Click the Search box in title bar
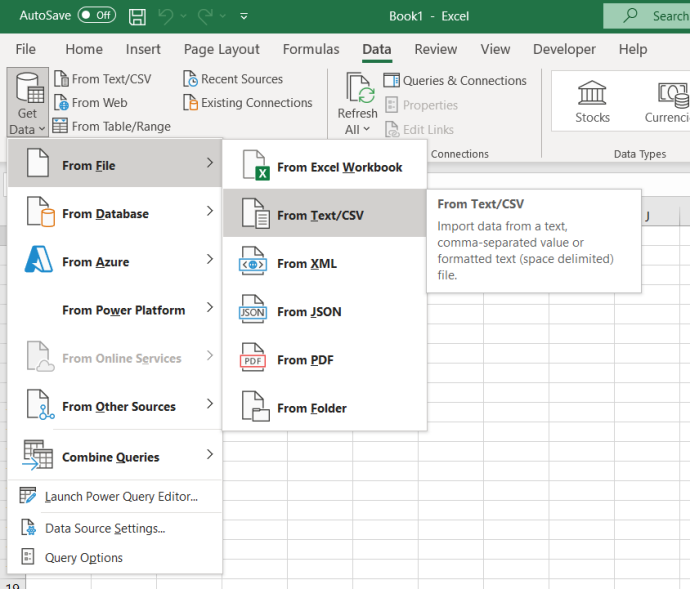690x589 pixels. coord(646,16)
